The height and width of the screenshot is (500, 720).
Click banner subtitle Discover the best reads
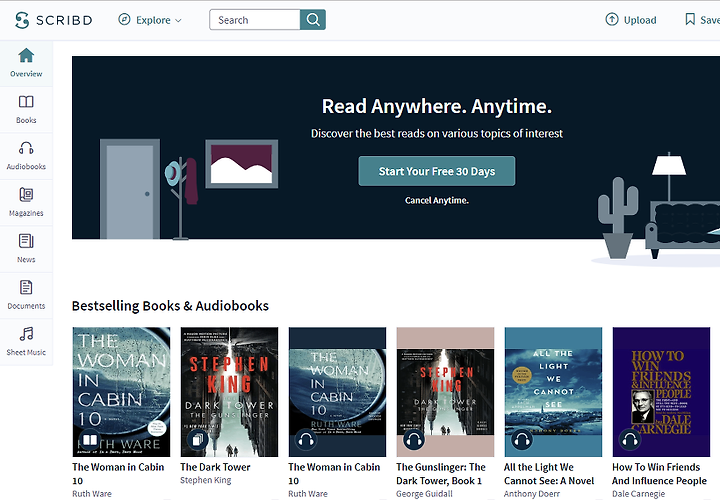[437, 134]
